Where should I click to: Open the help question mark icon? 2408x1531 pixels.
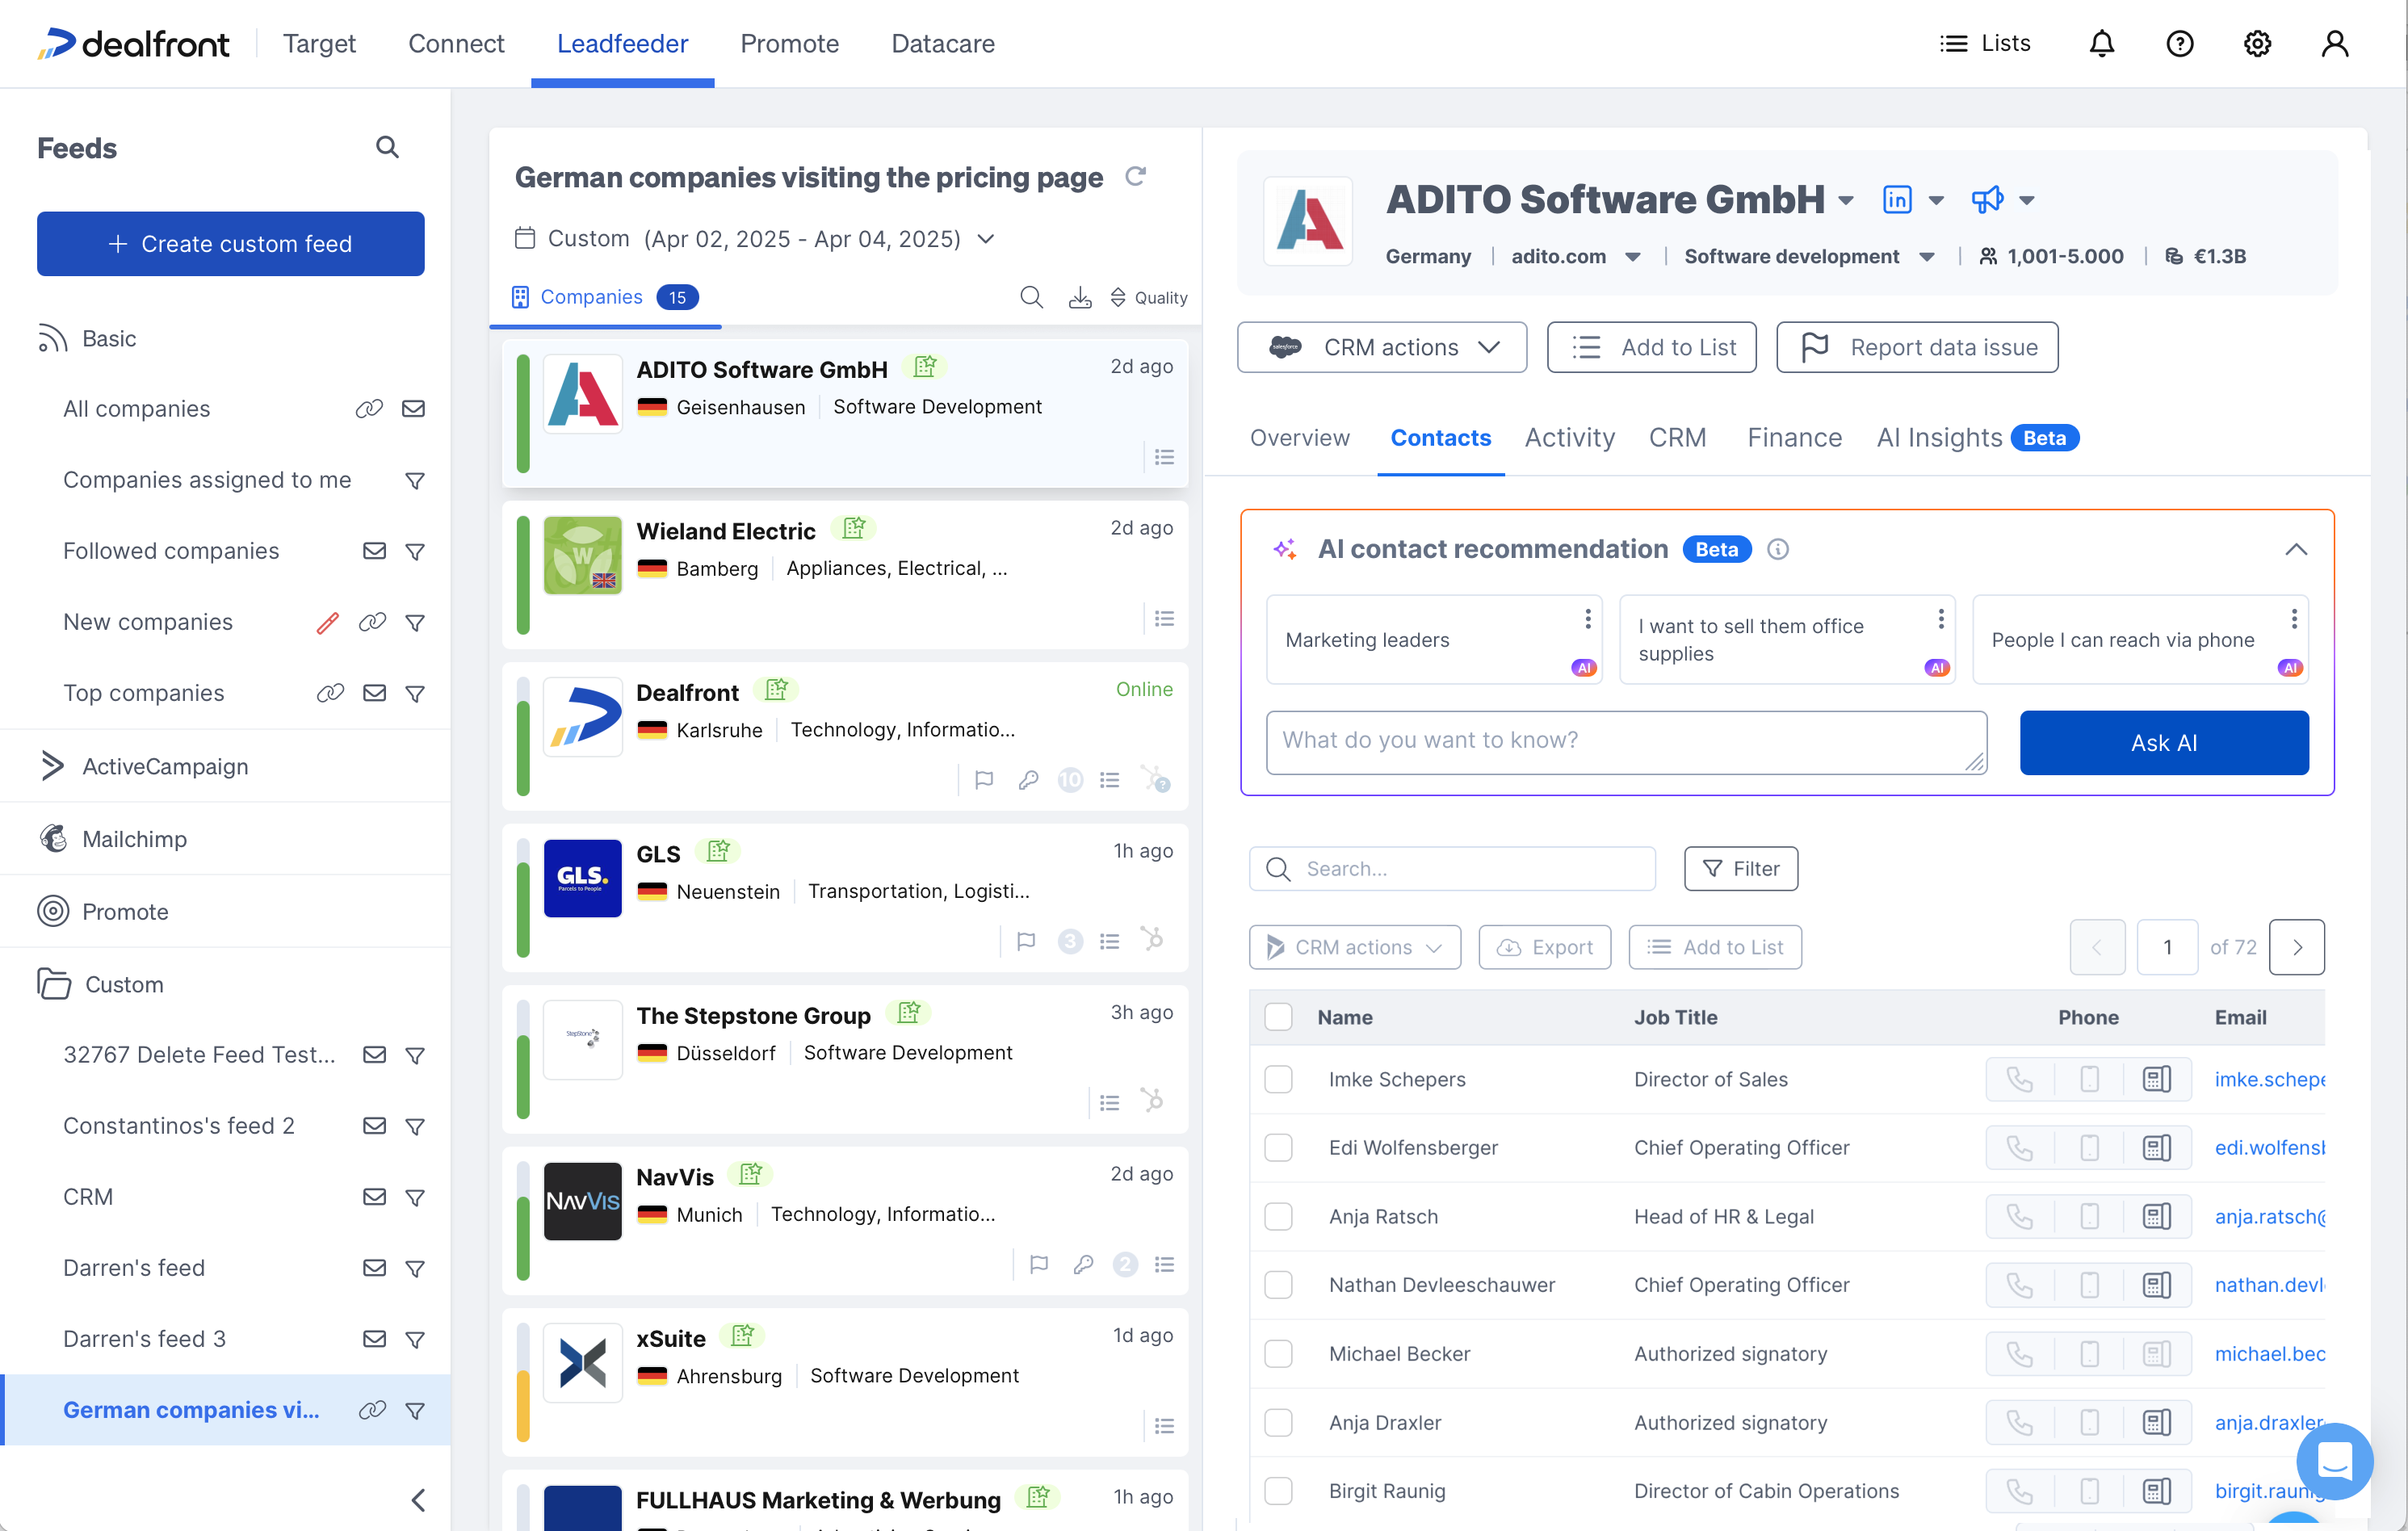coord(2179,44)
